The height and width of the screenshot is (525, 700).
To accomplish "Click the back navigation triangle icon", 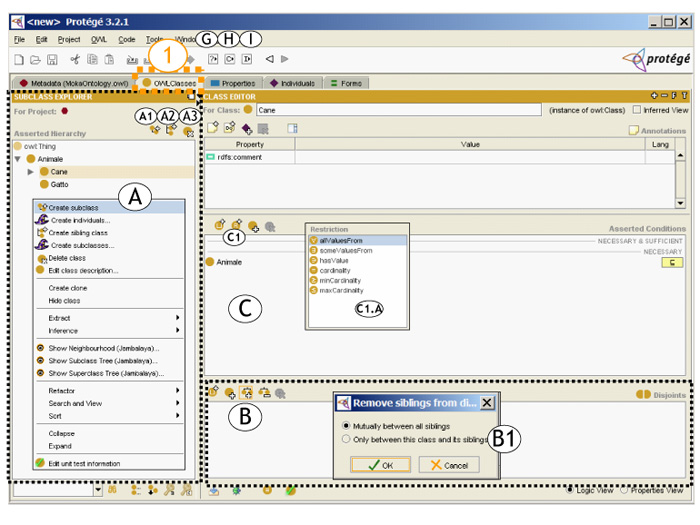I will click(269, 59).
